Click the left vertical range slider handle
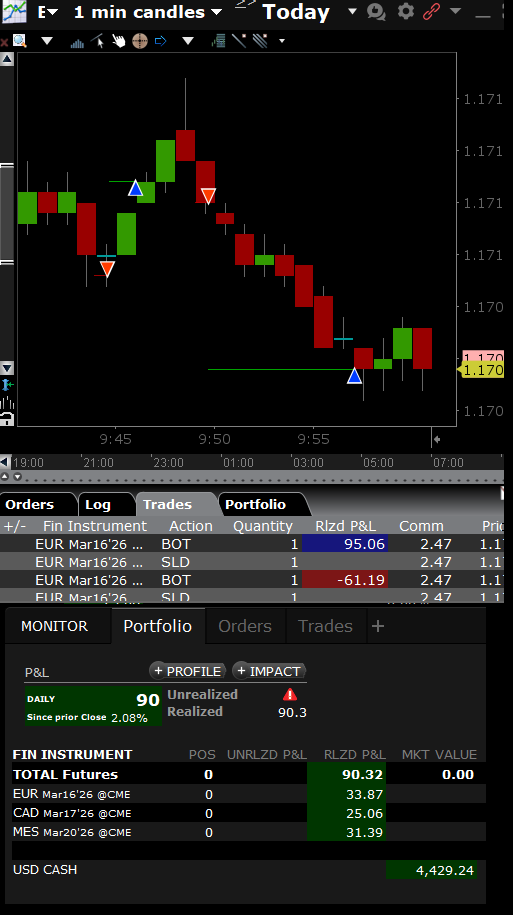This screenshot has width=513, height=915. point(6,215)
